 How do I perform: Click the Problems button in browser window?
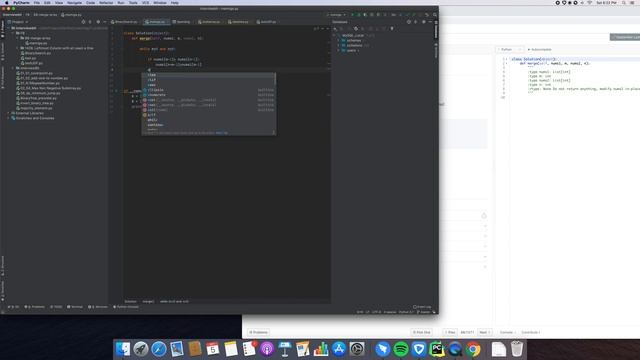(258, 332)
